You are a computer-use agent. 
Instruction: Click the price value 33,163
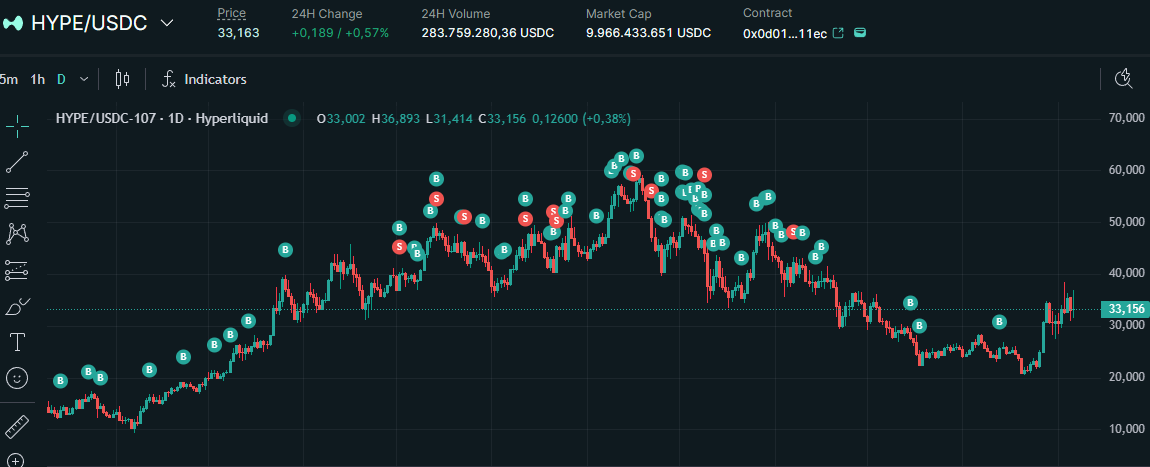(x=238, y=33)
